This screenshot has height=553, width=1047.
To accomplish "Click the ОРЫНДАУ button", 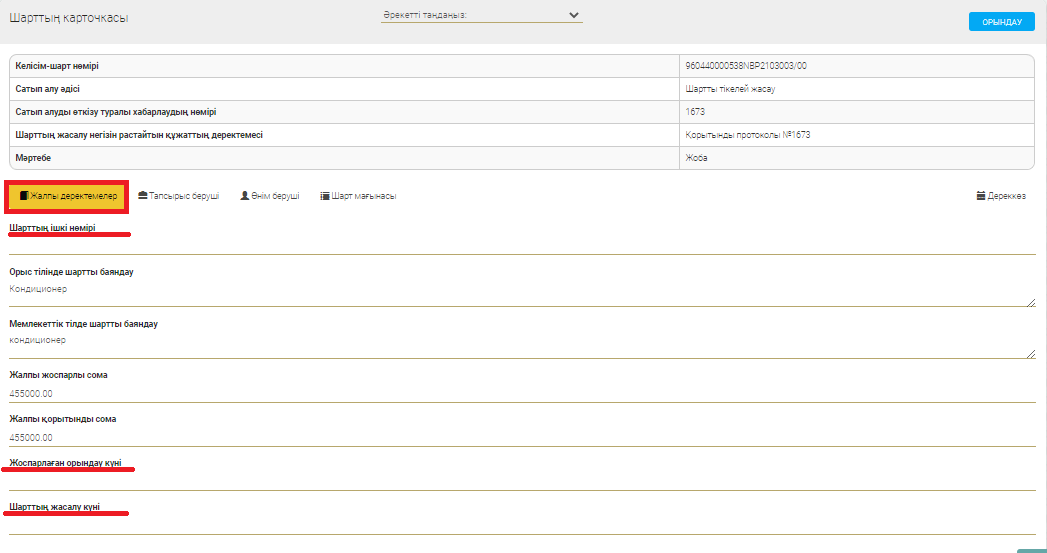I will (x=1001, y=22).
